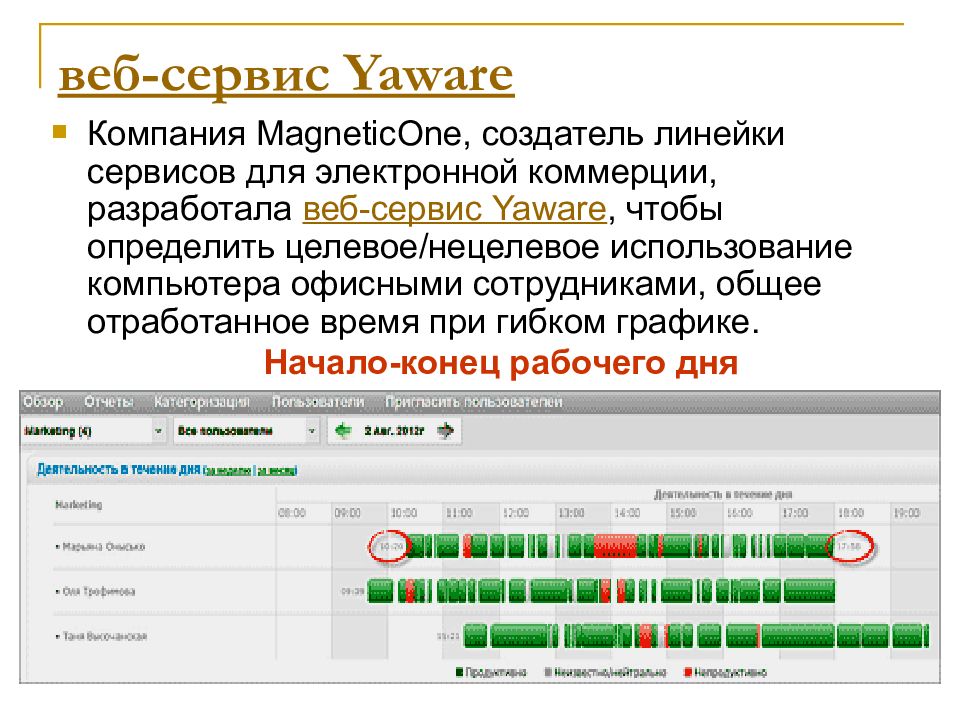Select user Марьяна Онысько row name

click(x=103, y=547)
